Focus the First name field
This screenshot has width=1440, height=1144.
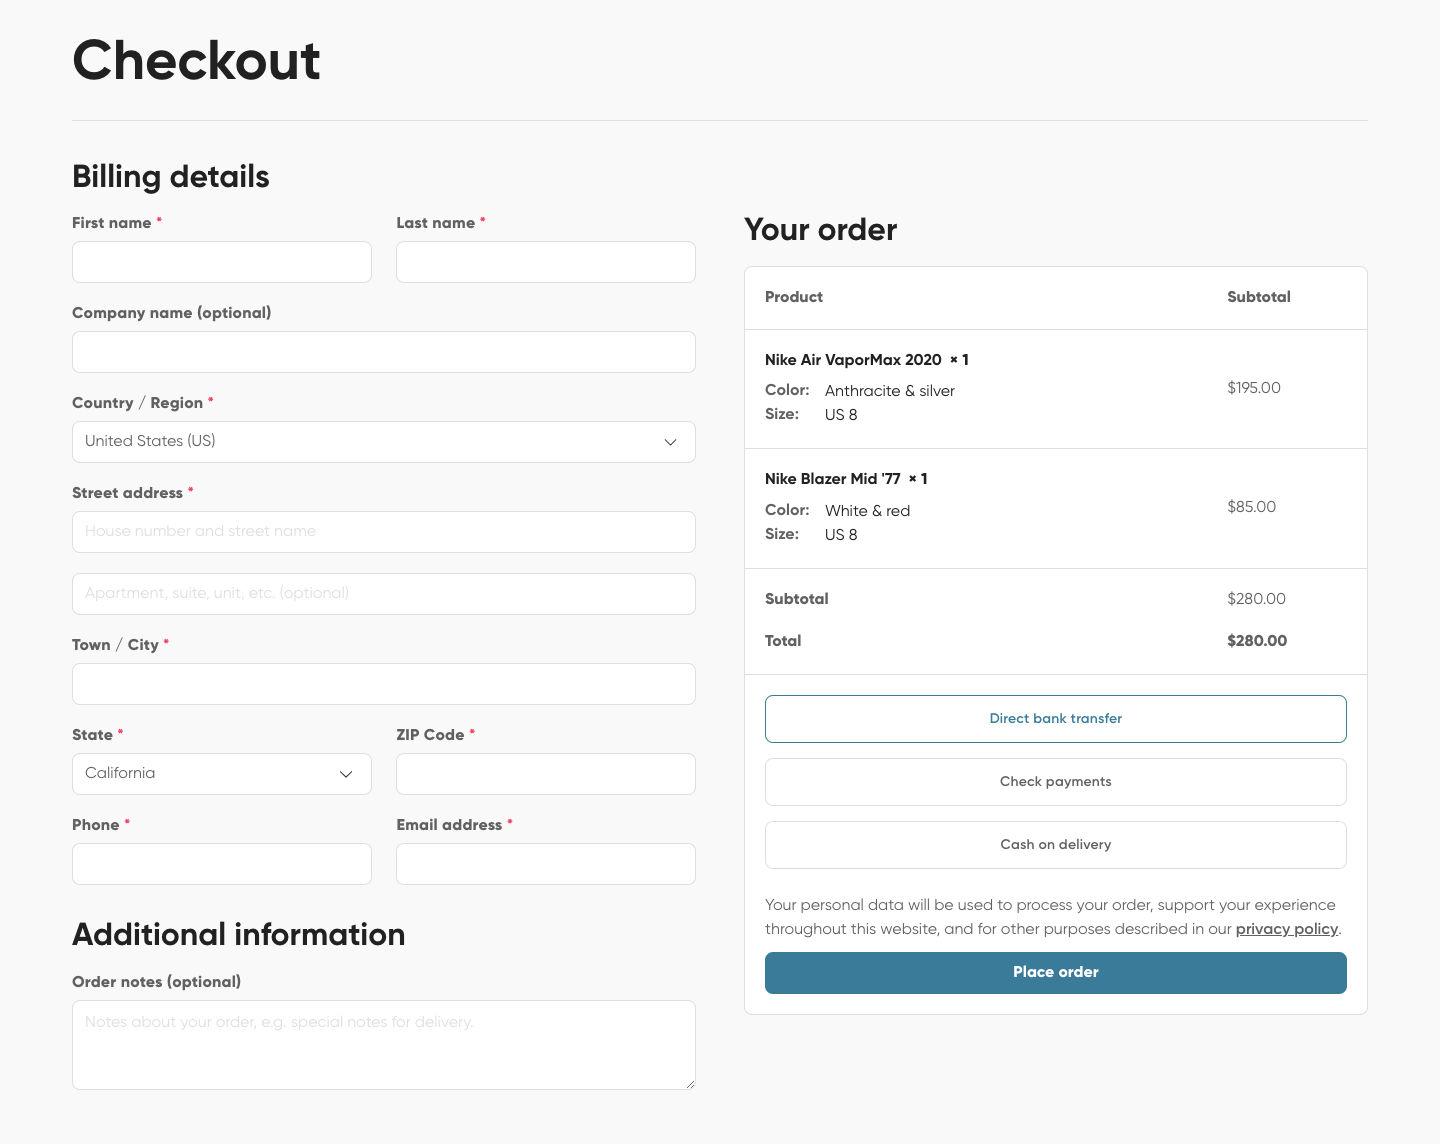pos(221,262)
